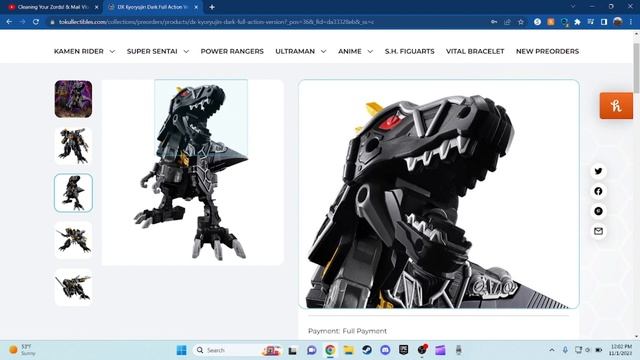Open the share page icon in address bar

coord(507,22)
